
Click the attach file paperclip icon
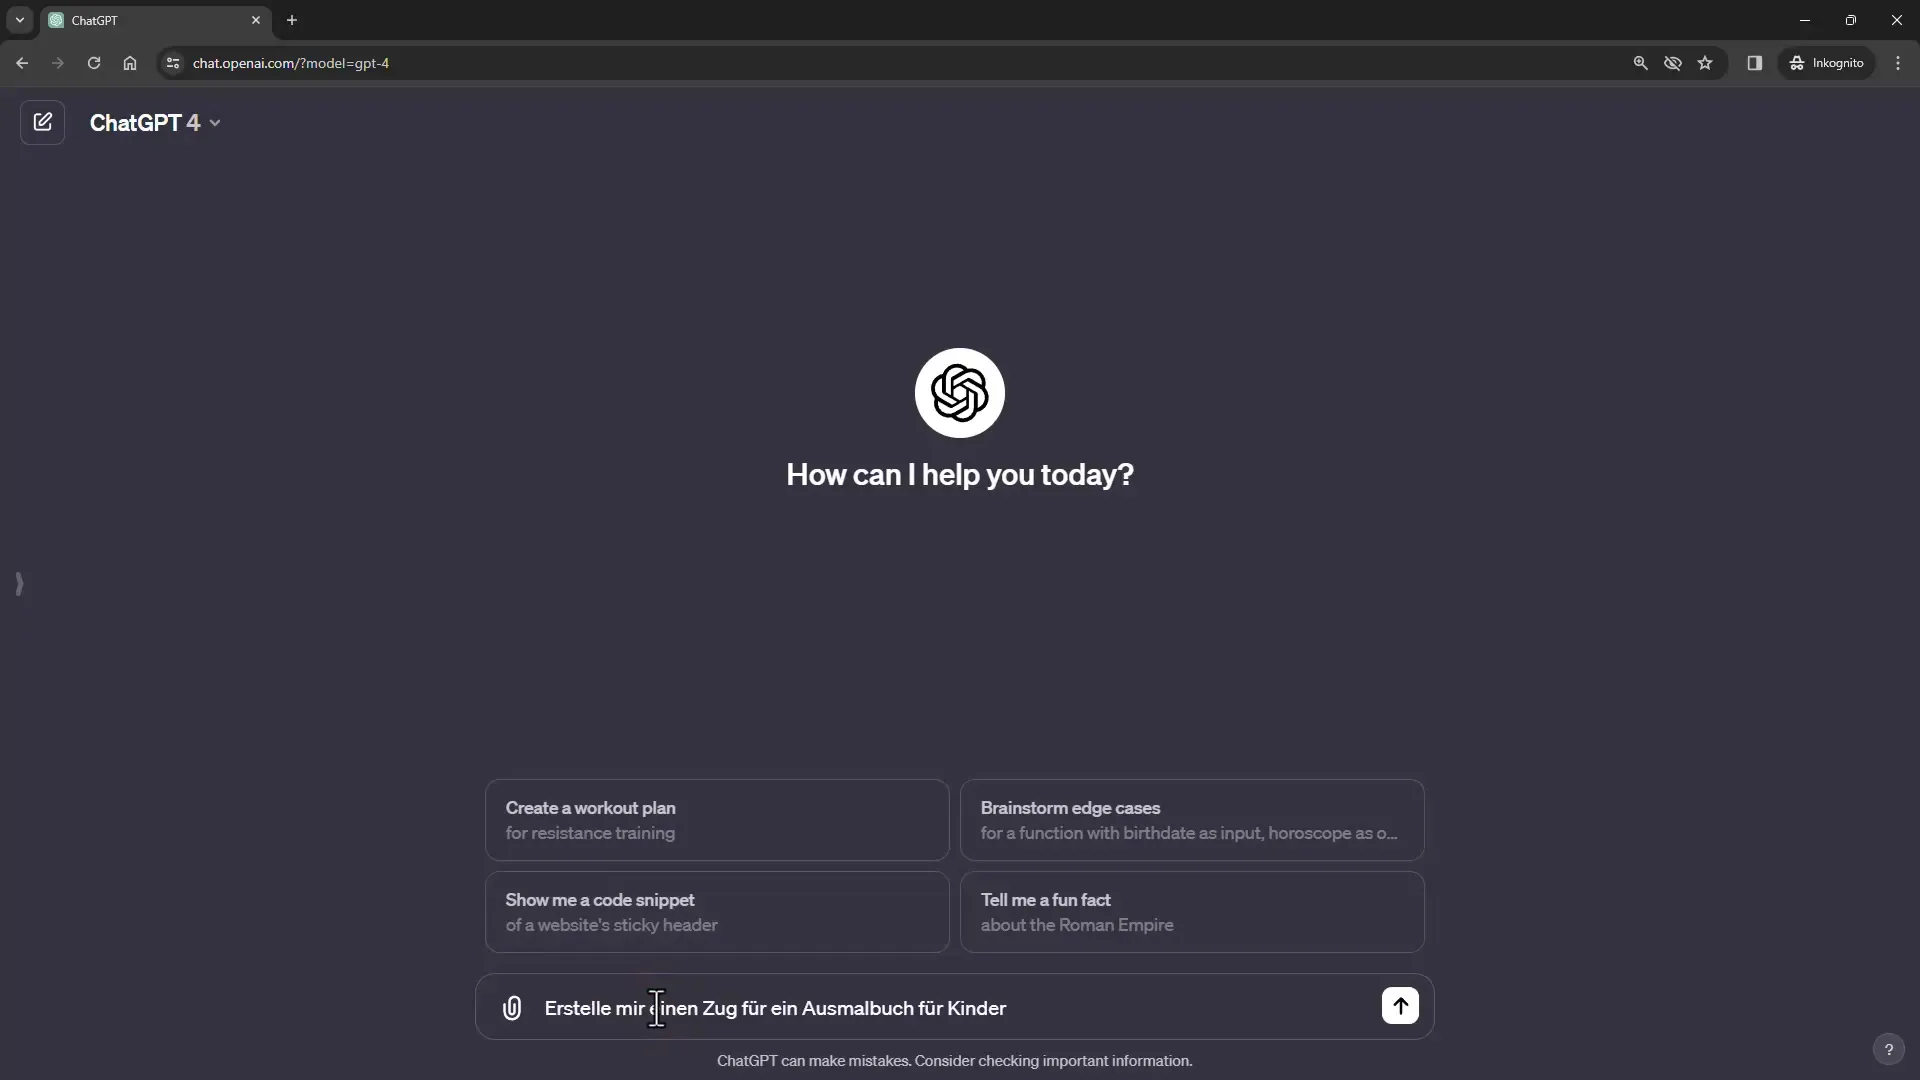[x=512, y=1007]
